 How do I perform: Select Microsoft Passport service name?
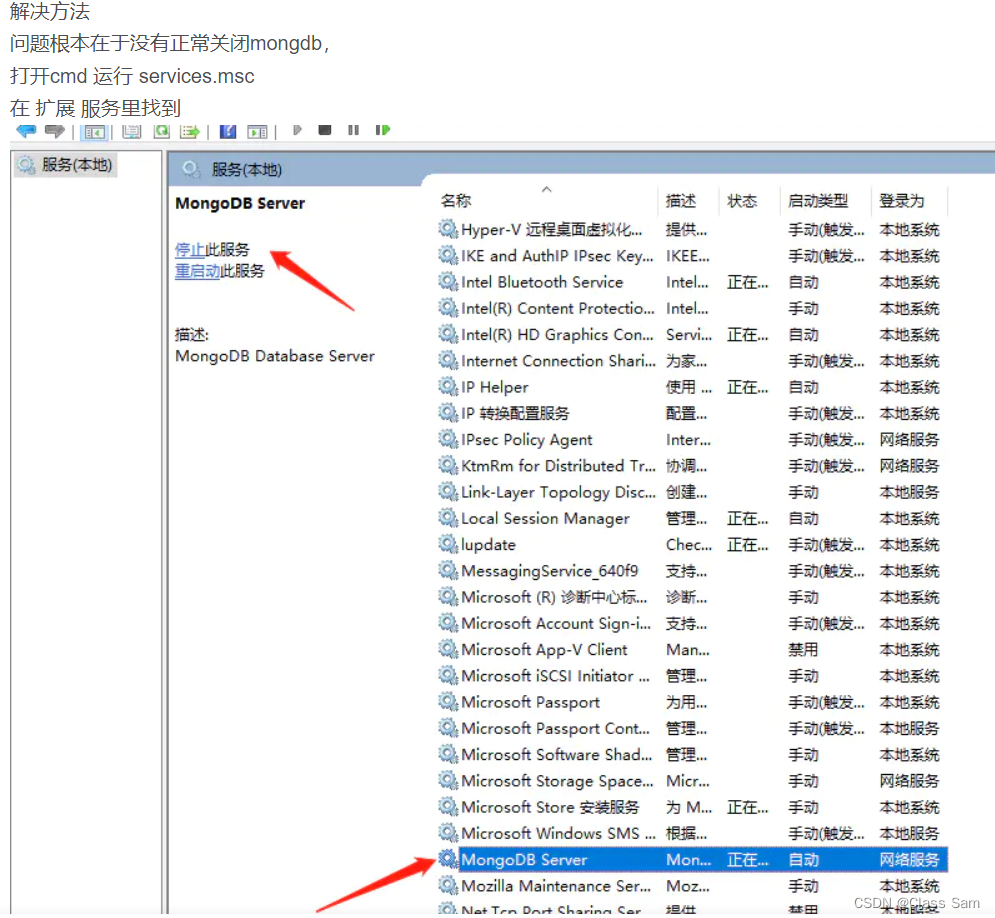coord(530,702)
